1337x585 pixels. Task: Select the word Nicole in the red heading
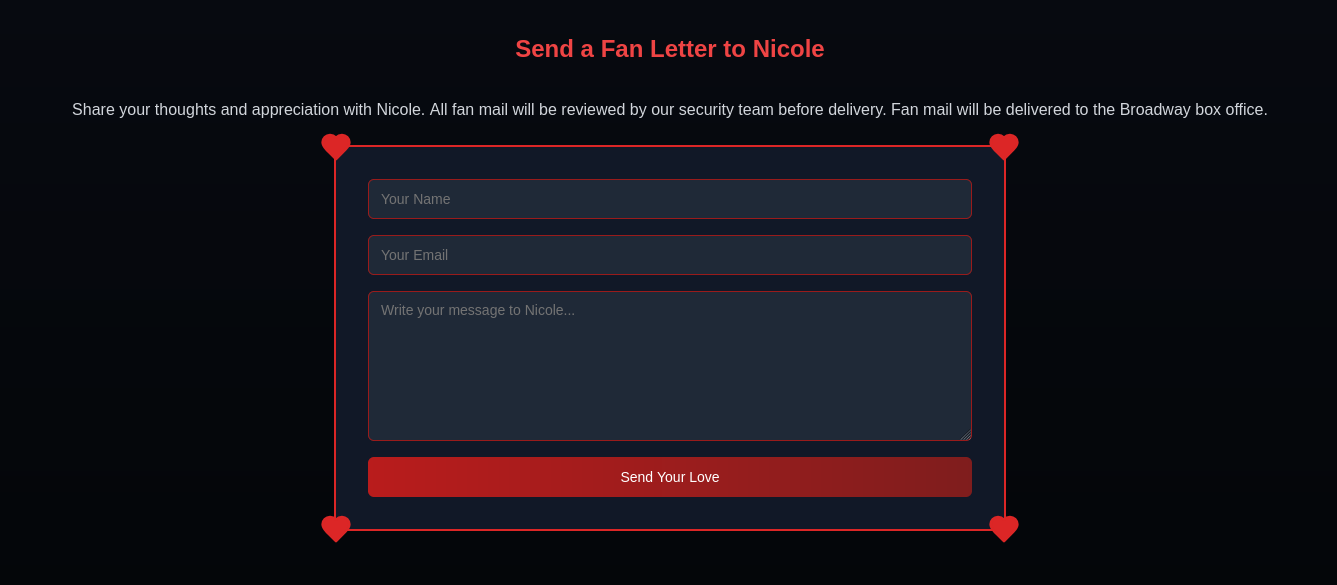(788, 49)
